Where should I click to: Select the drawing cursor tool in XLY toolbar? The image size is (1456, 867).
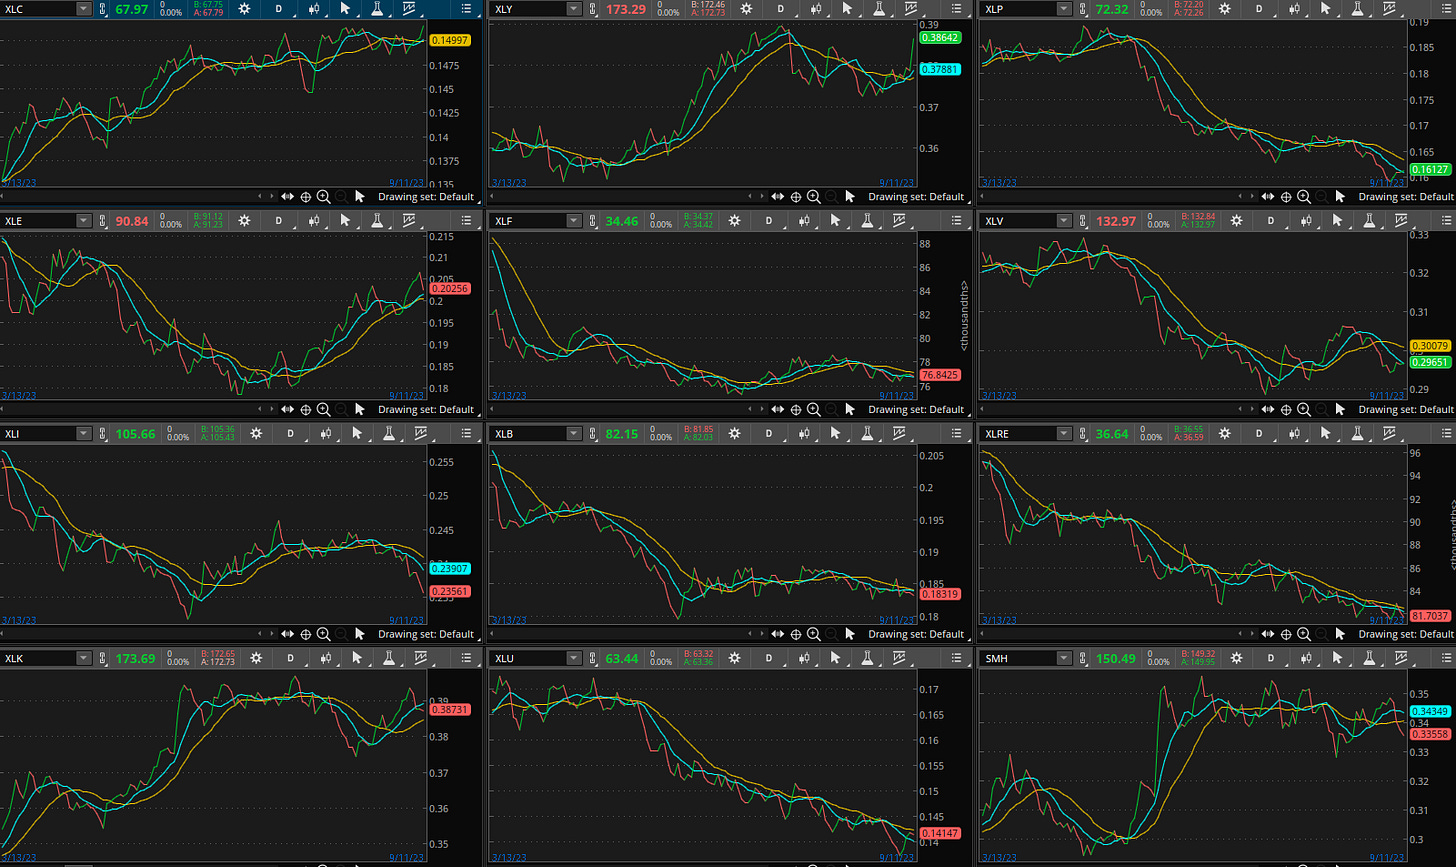(847, 9)
